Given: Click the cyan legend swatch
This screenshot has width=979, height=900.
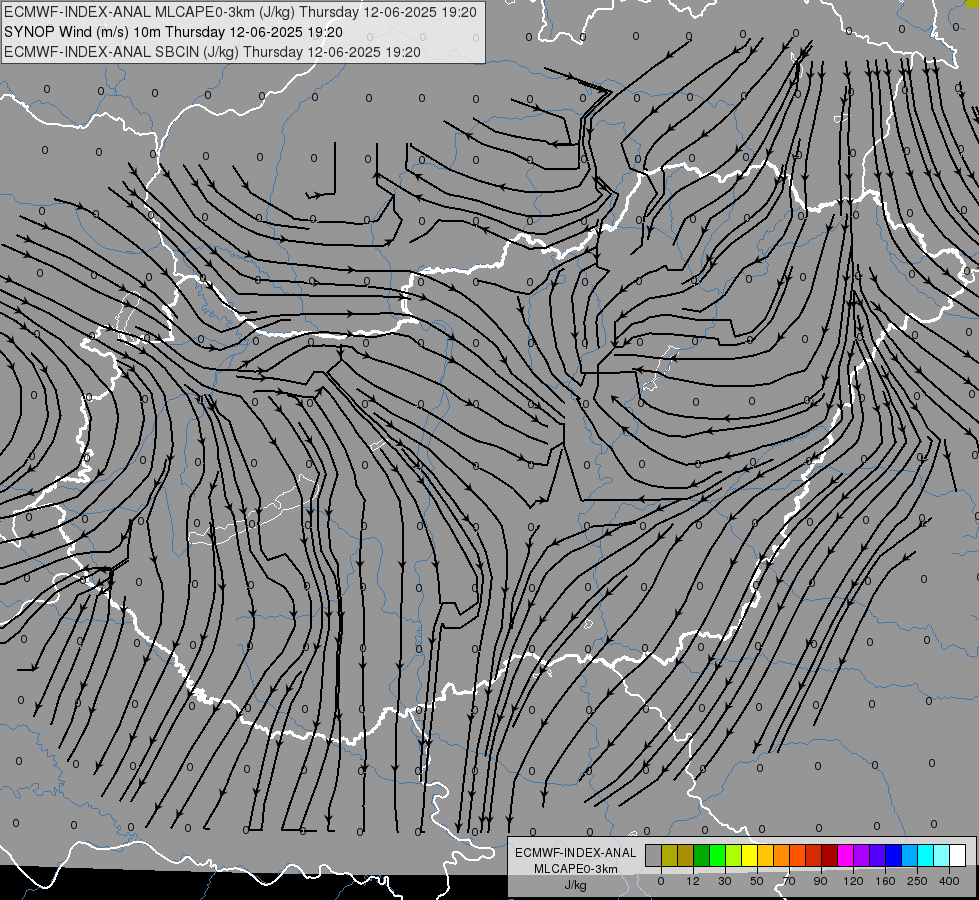Looking at the screenshot, I should [925, 855].
